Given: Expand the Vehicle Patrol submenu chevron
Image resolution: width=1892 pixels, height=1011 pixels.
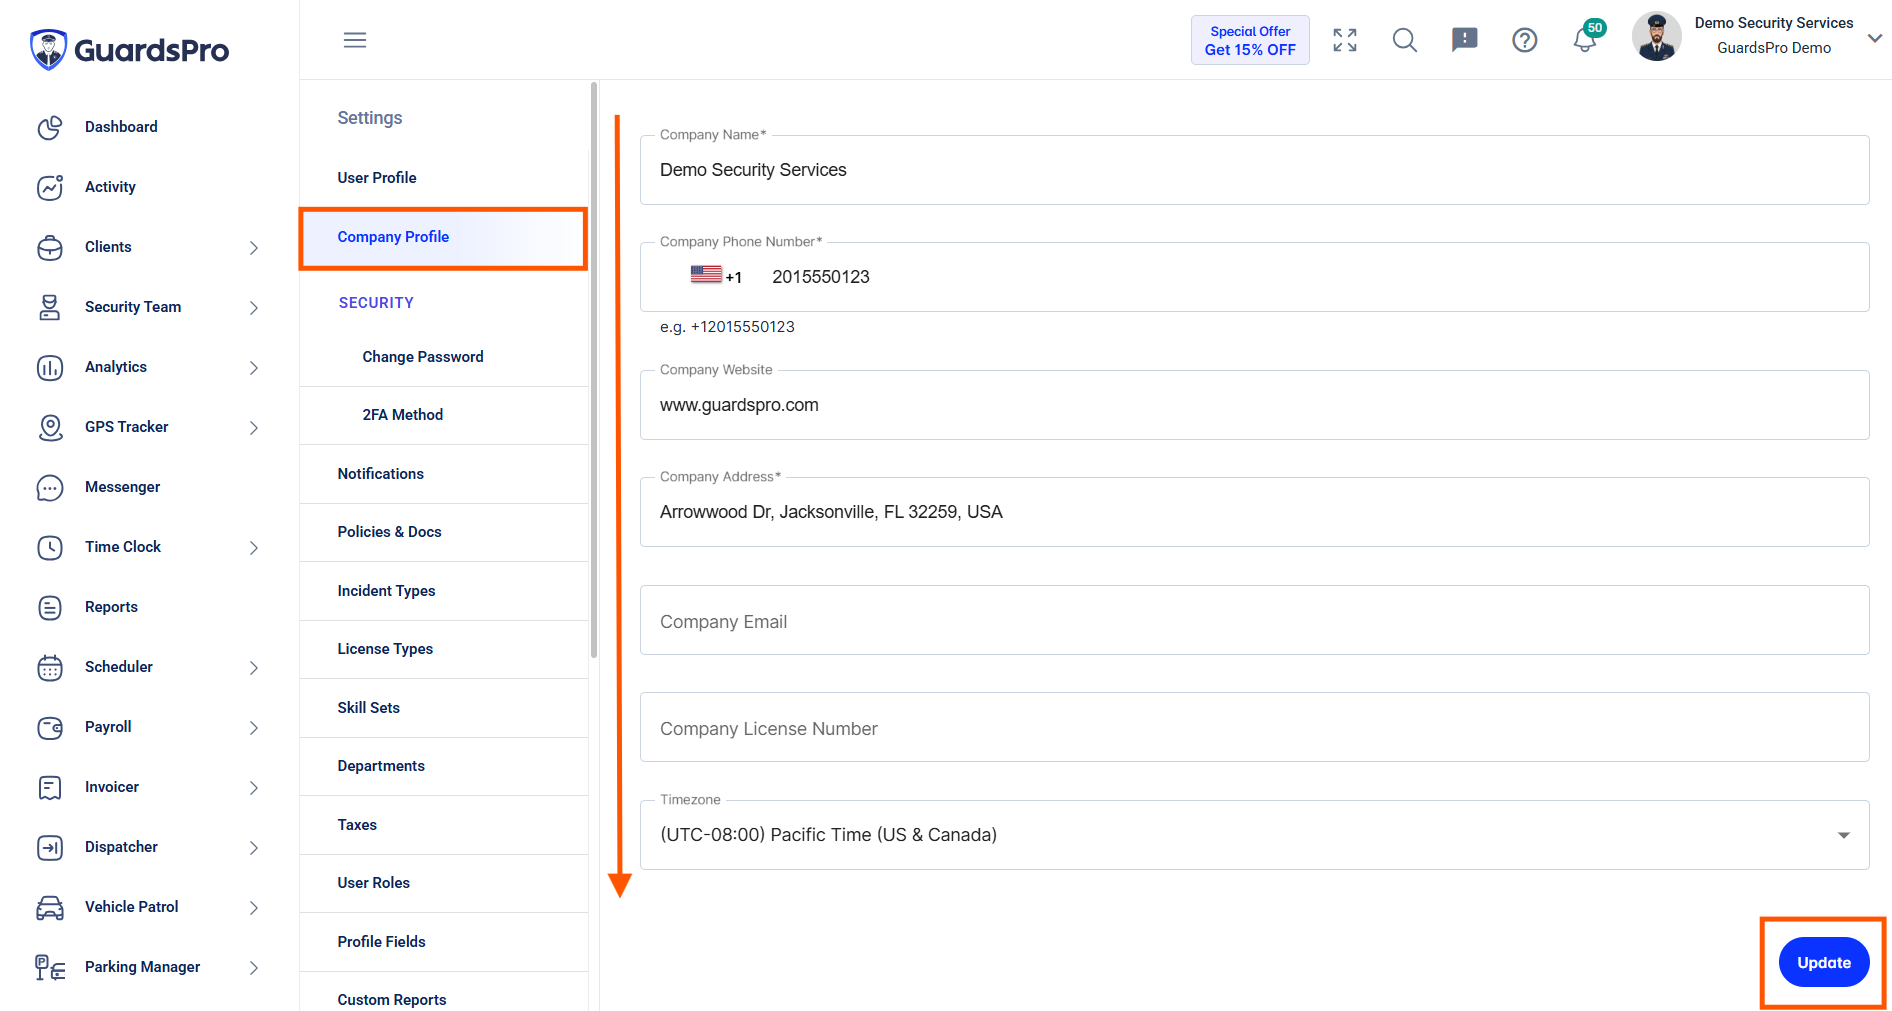Looking at the screenshot, I should click(254, 908).
